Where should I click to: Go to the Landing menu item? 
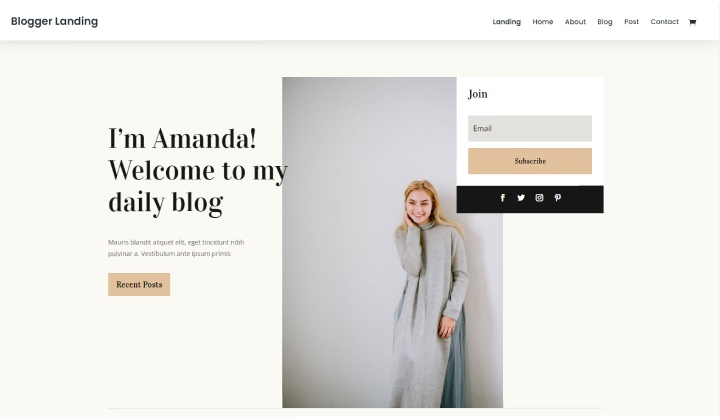coord(506,22)
